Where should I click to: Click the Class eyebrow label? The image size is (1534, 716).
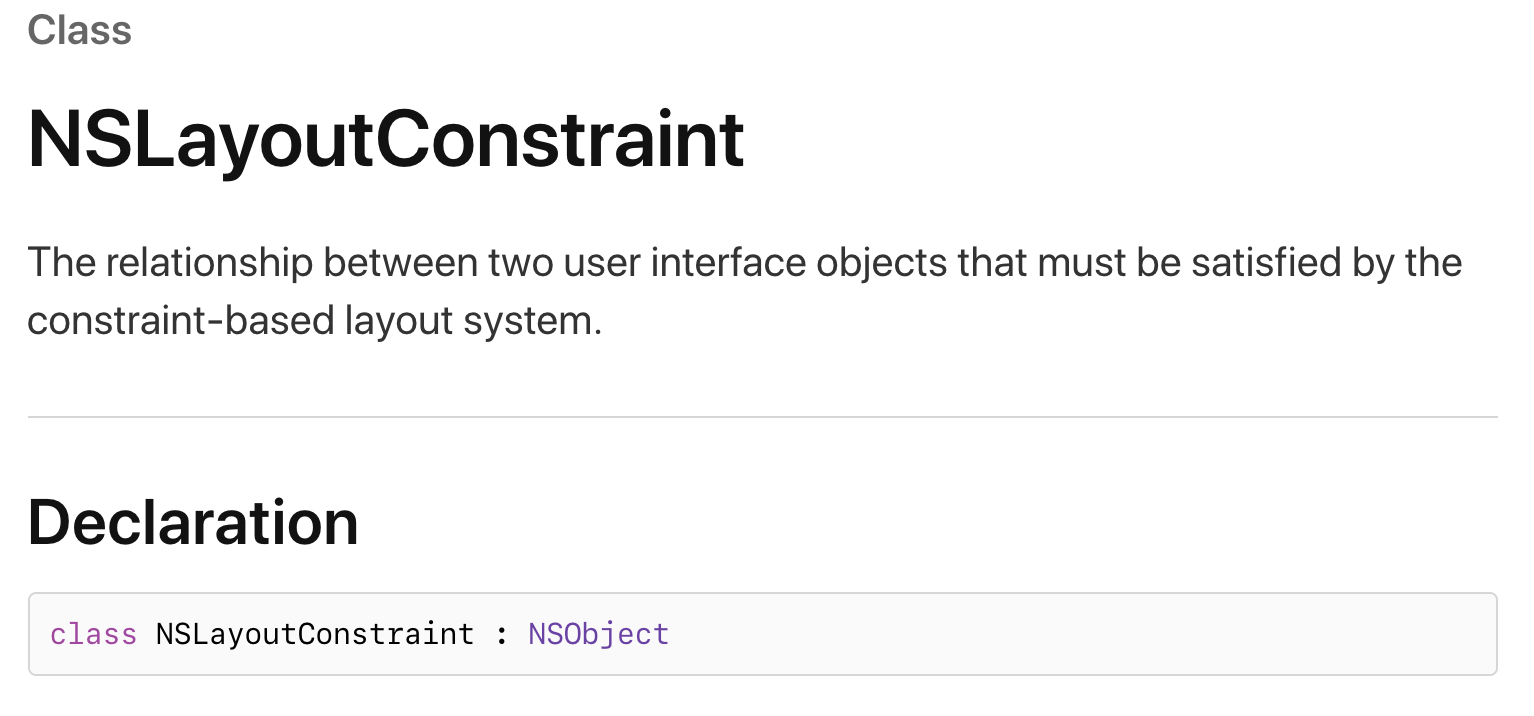79,30
